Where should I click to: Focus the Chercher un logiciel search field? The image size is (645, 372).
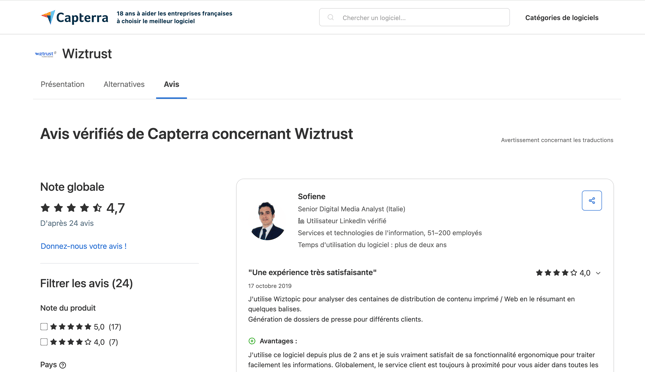[414, 17]
